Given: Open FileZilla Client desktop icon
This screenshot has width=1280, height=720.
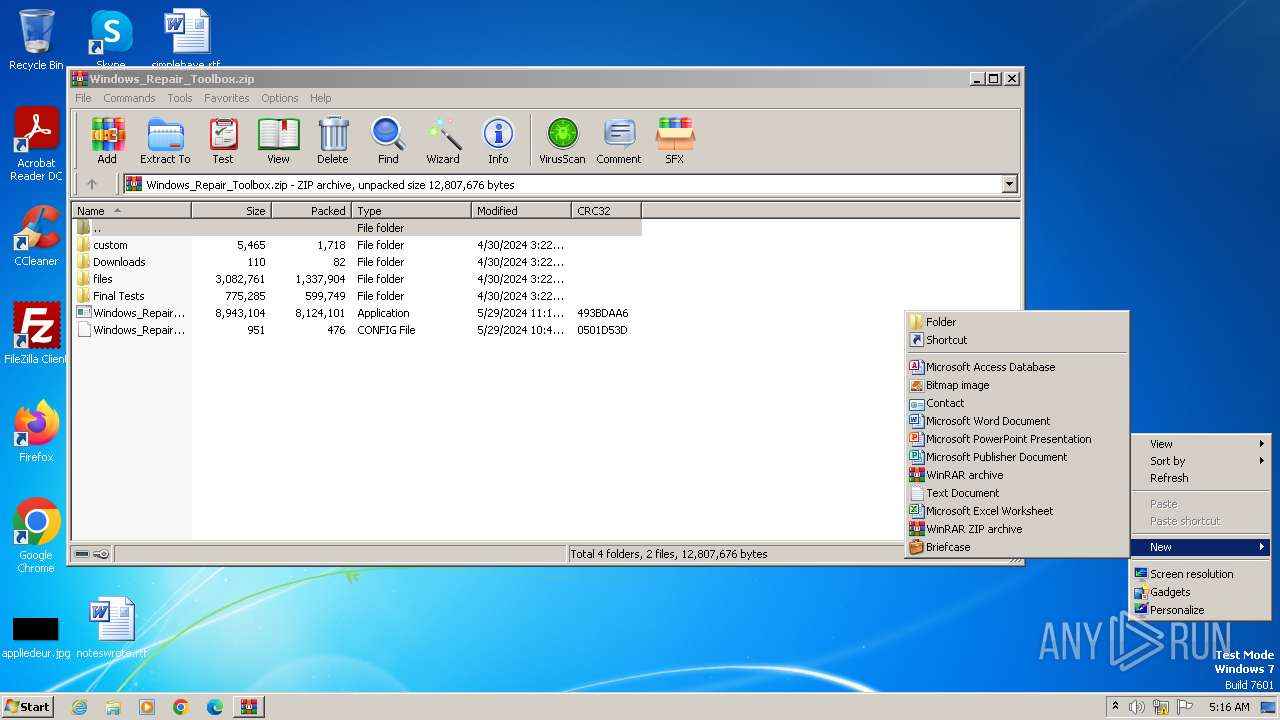Looking at the screenshot, I should [x=36, y=333].
